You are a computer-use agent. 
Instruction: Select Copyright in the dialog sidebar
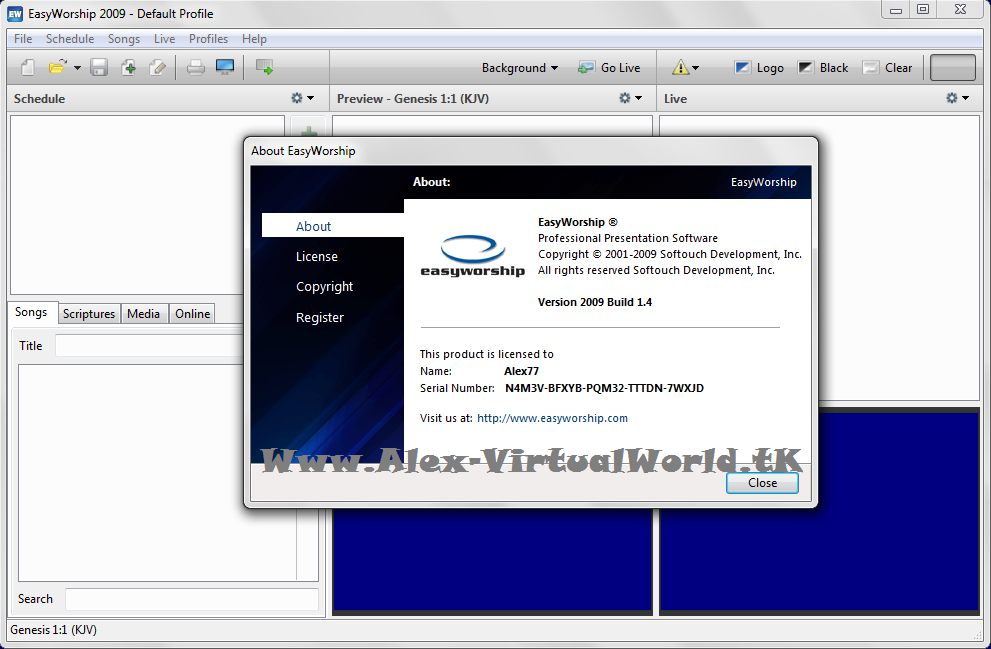(x=324, y=286)
